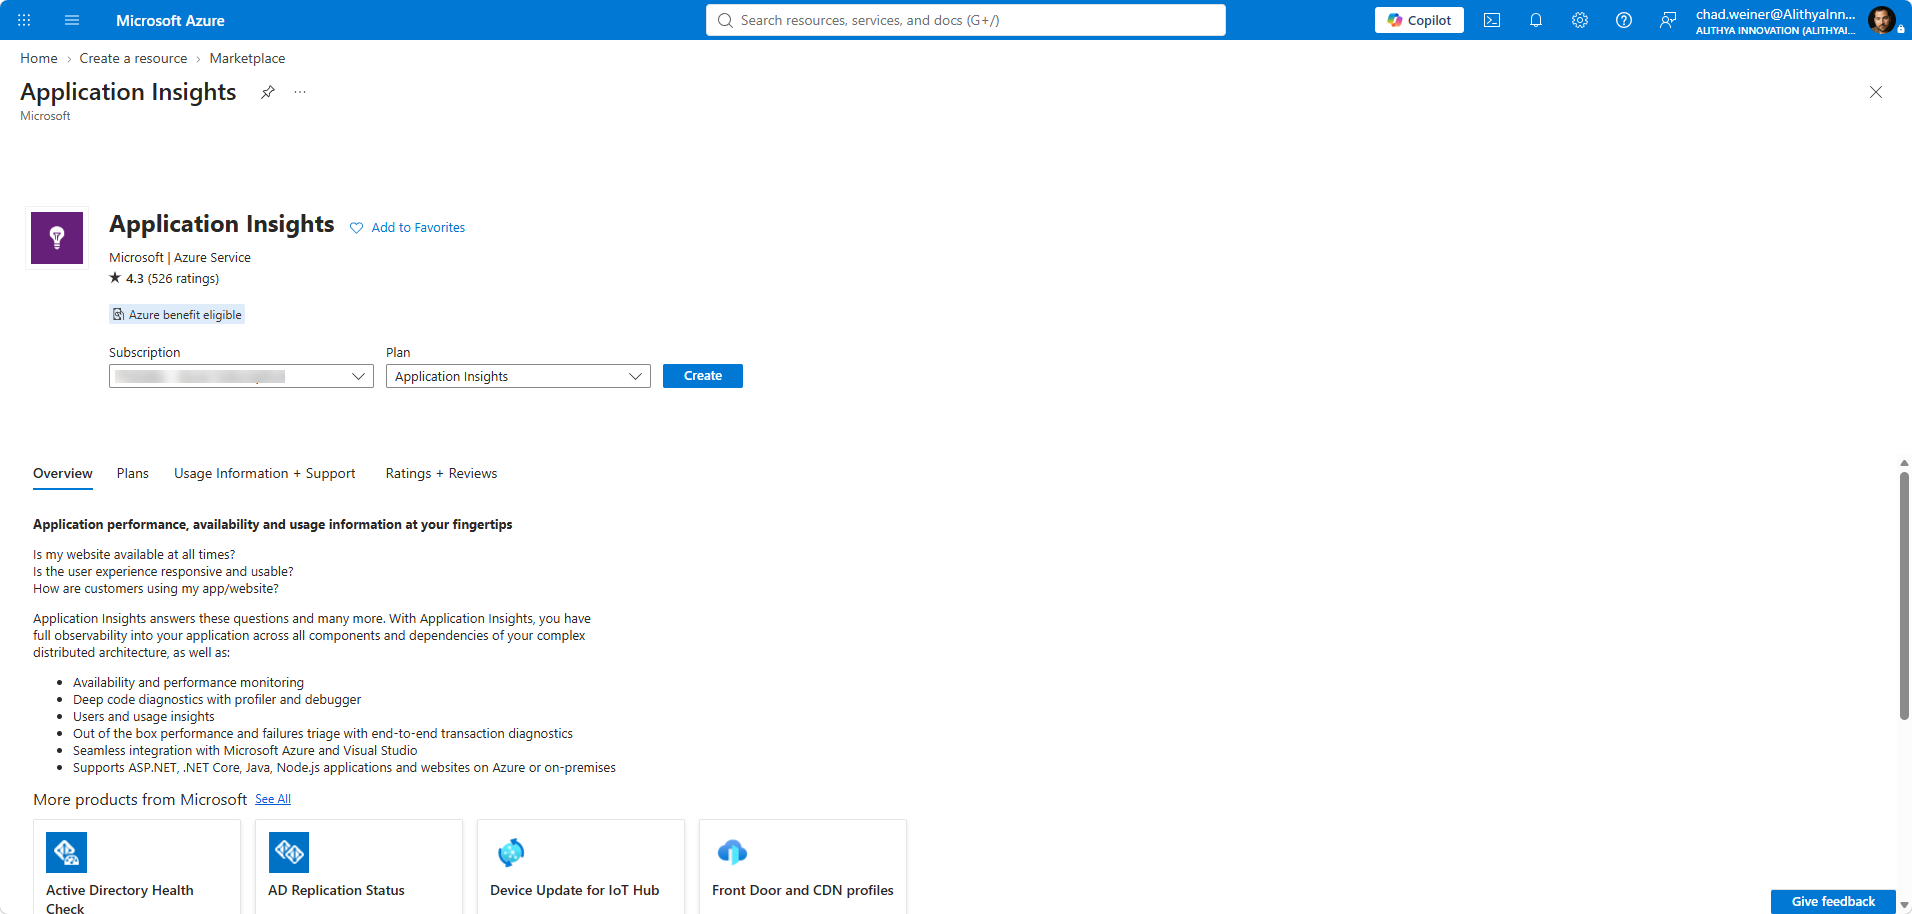Go to Home breadcrumb

[39, 59]
